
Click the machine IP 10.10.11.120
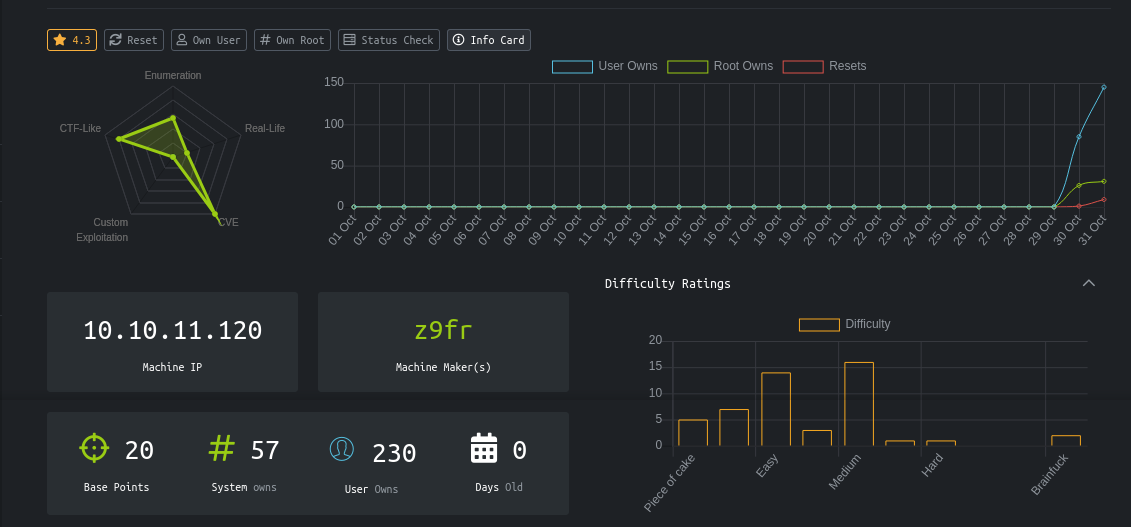(x=172, y=330)
